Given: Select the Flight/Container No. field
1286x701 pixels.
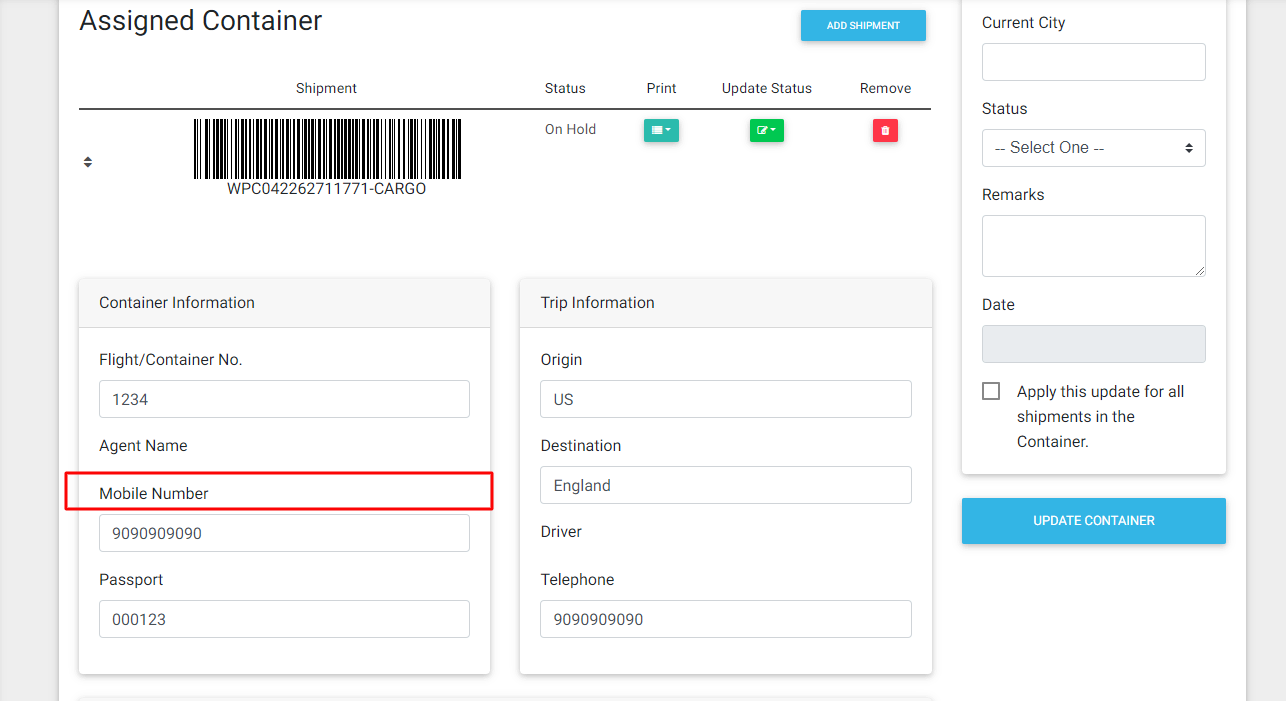Looking at the screenshot, I should [x=284, y=399].
